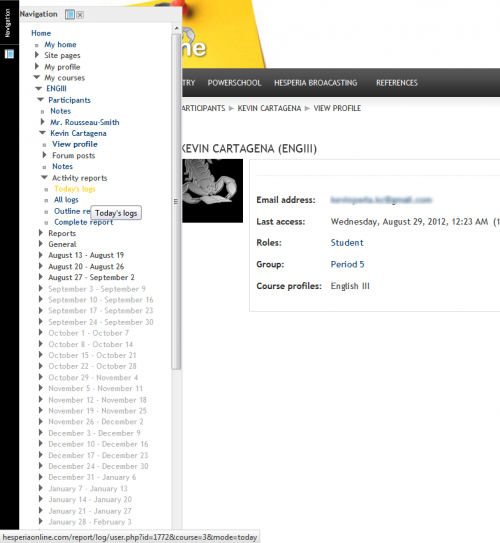Open the Outline report link
The width and height of the screenshot is (500, 543).
click(x=72, y=211)
